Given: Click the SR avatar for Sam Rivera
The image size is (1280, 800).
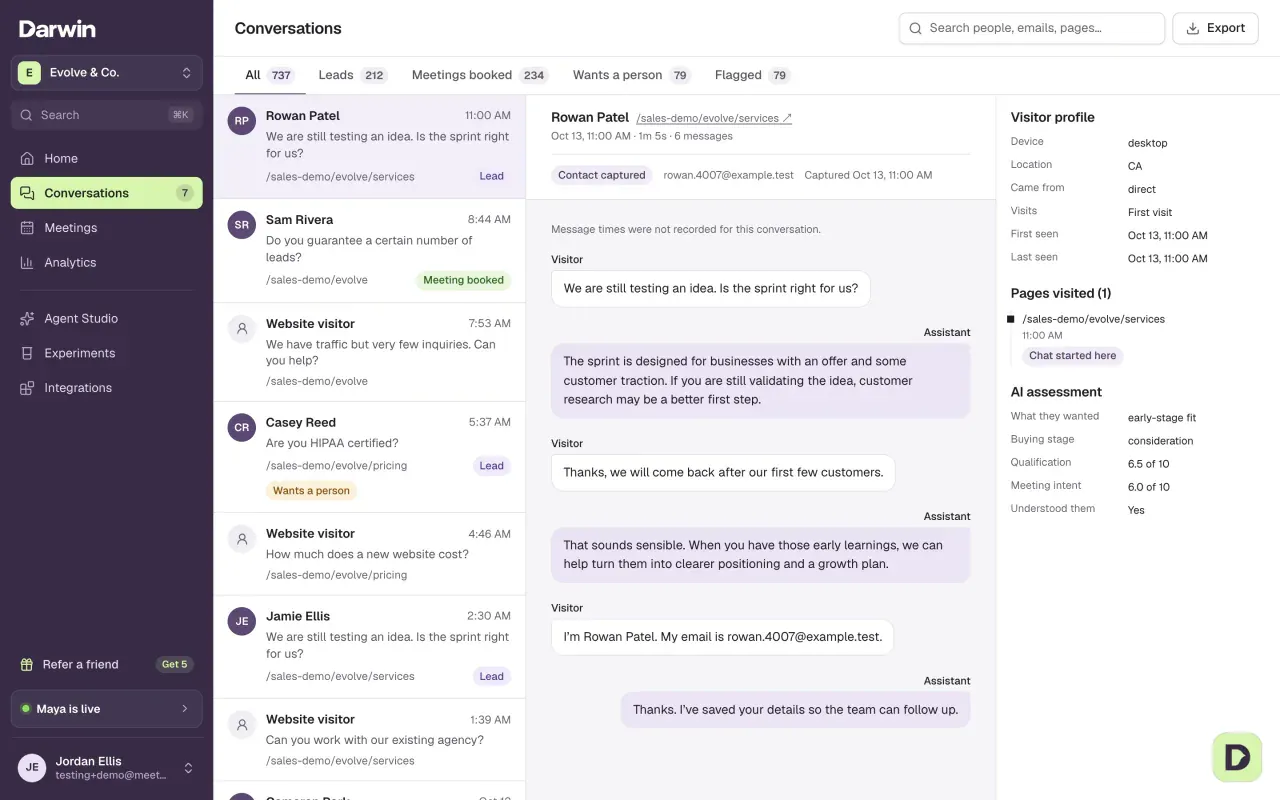Looking at the screenshot, I should click(241, 225).
